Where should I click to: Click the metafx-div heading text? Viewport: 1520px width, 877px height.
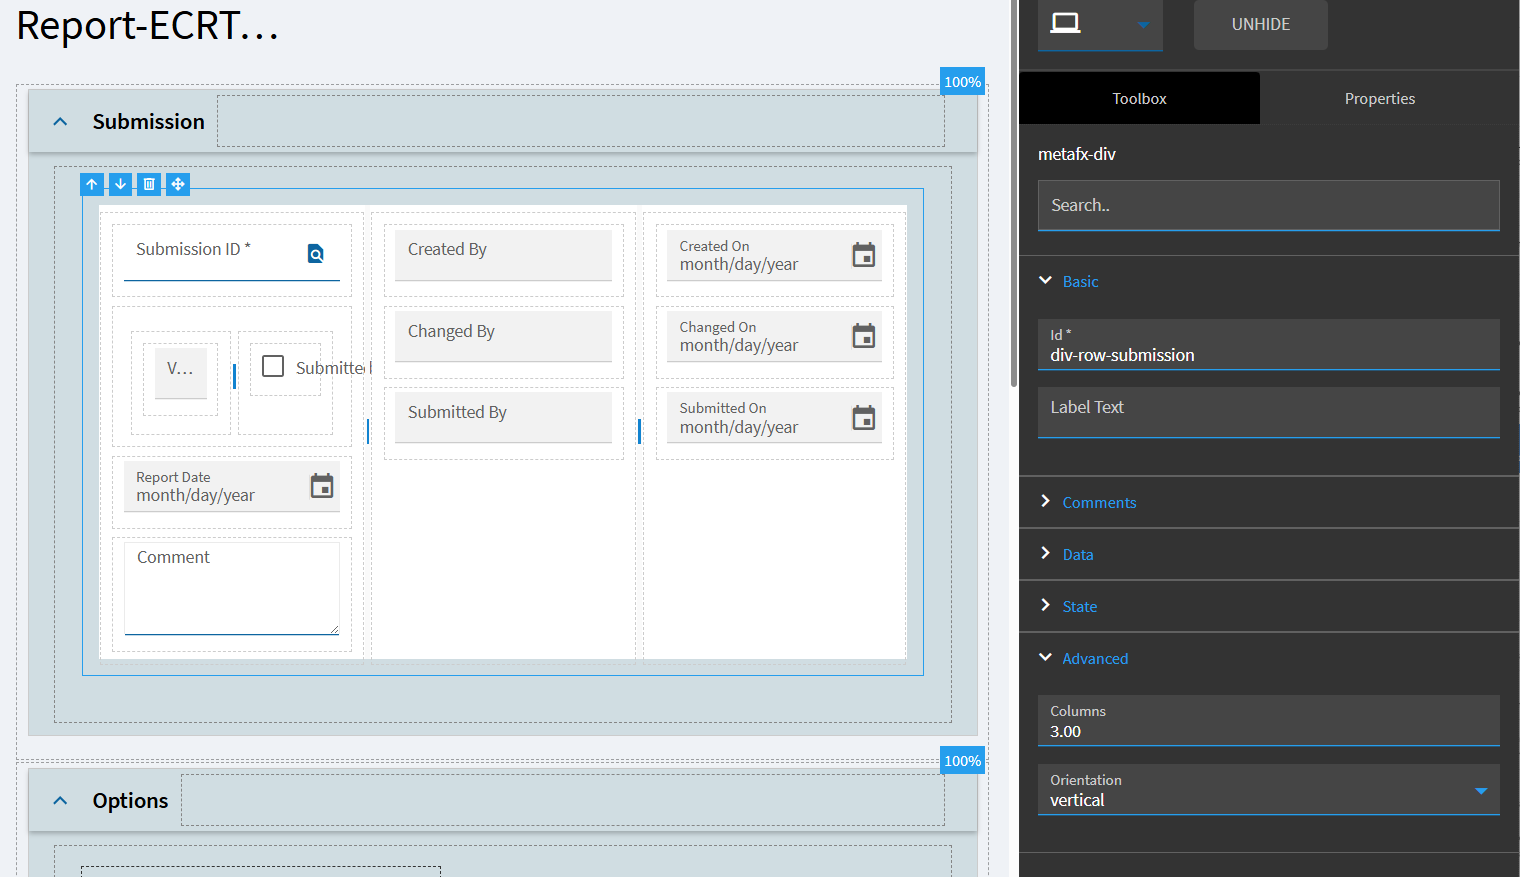click(1077, 154)
